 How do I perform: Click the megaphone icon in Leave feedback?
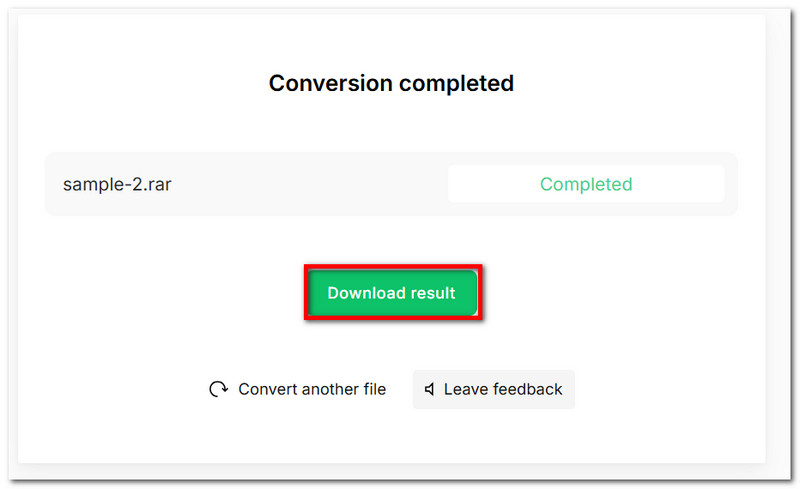tap(430, 389)
